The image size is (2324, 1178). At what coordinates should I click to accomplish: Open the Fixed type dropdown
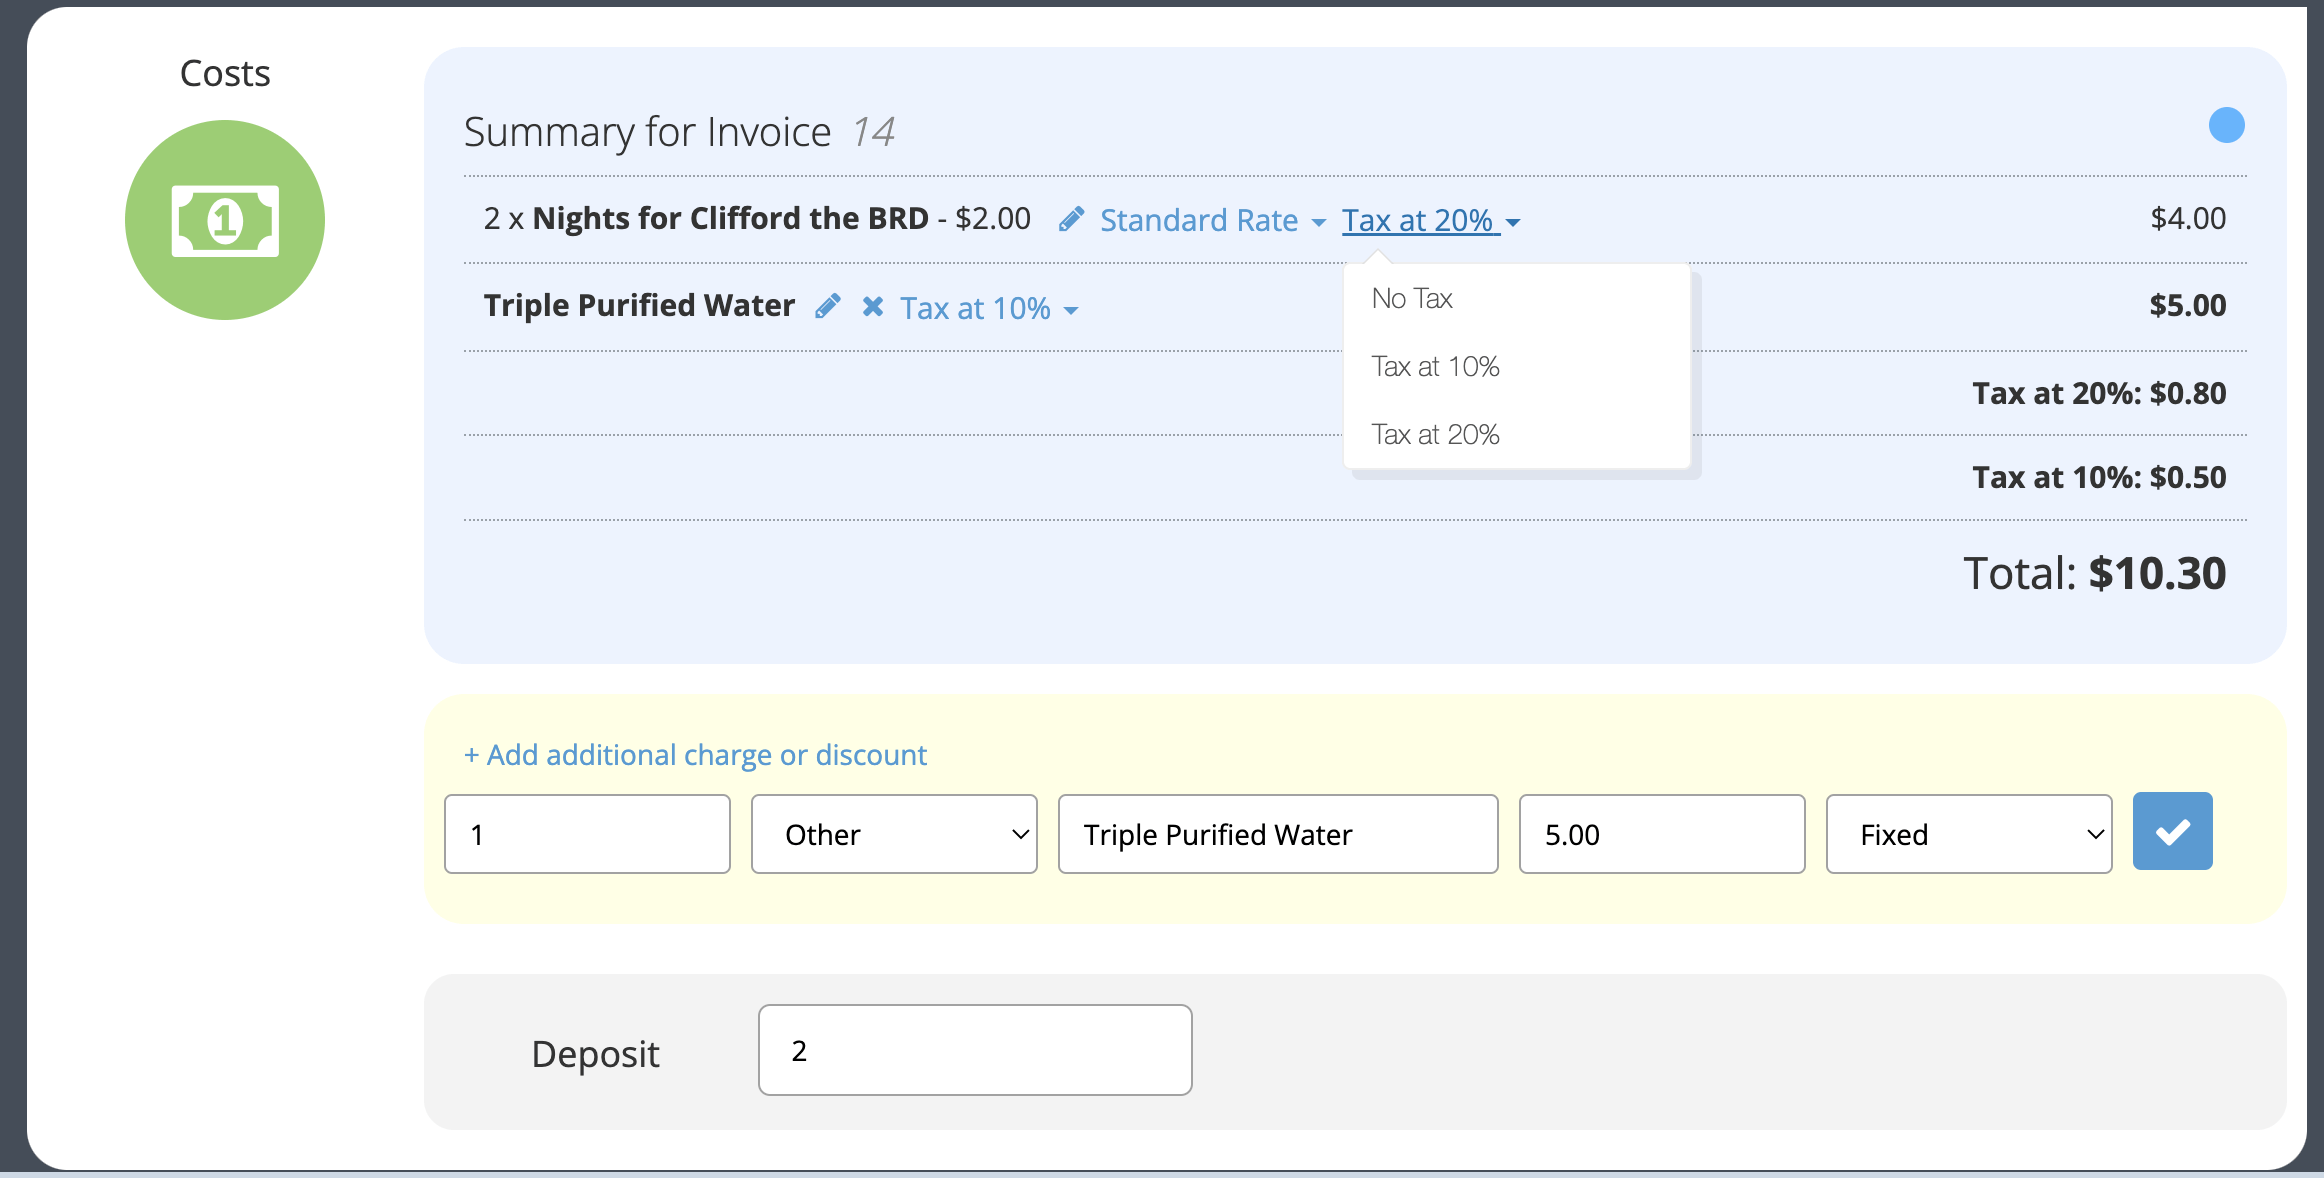(x=1968, y=834)
